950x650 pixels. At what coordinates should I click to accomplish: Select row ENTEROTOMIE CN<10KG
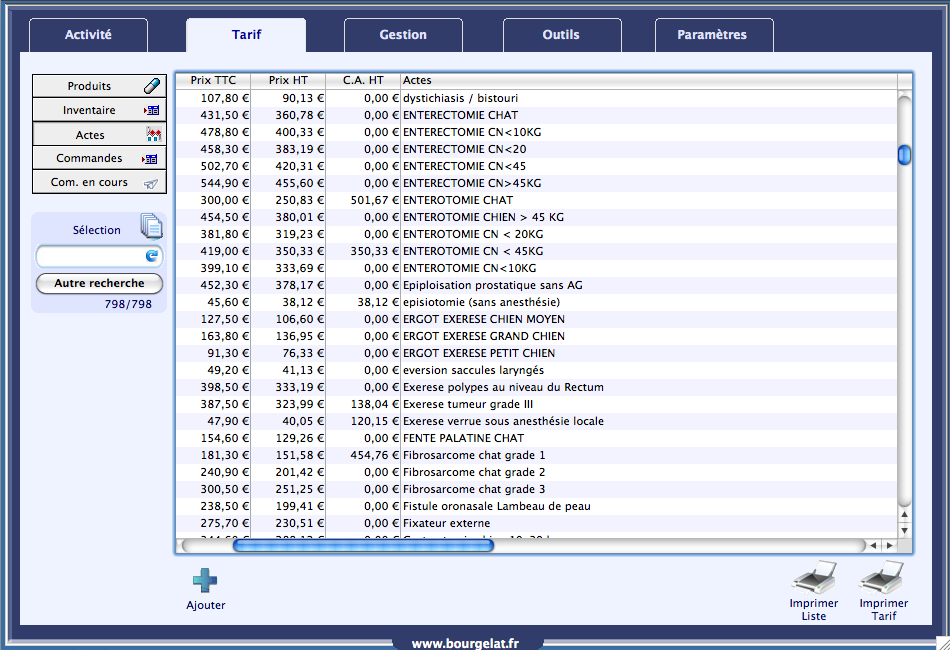536,268
